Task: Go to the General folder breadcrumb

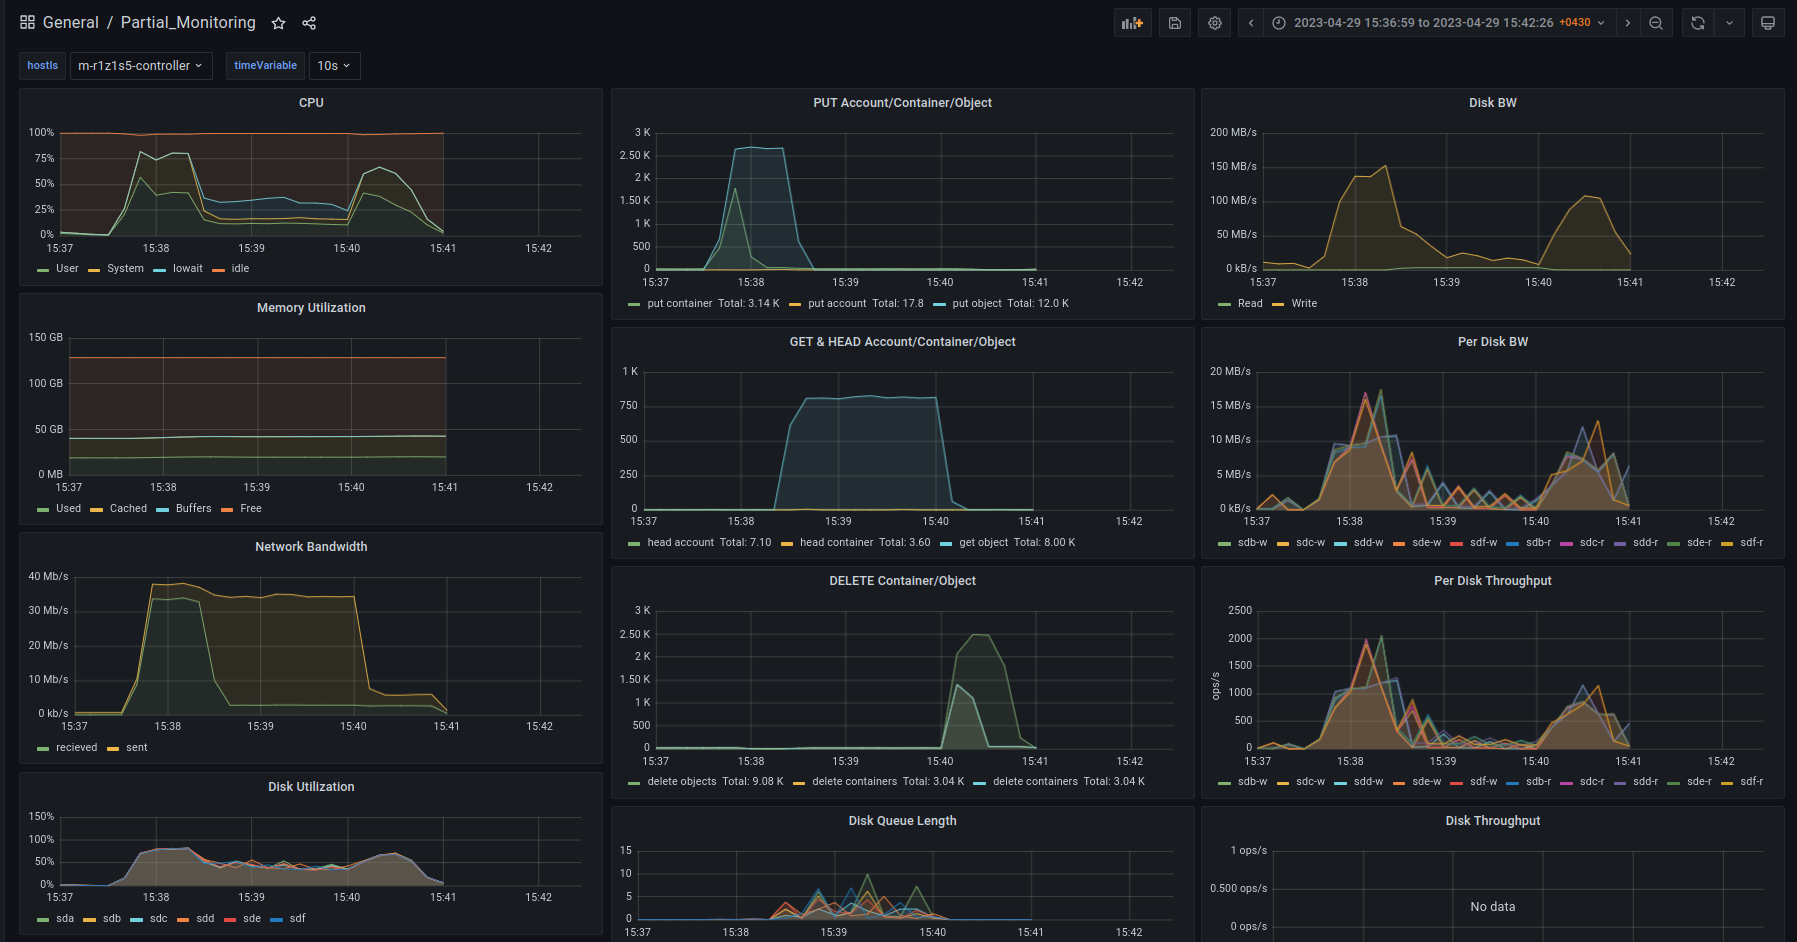Action: coord(70,23)
